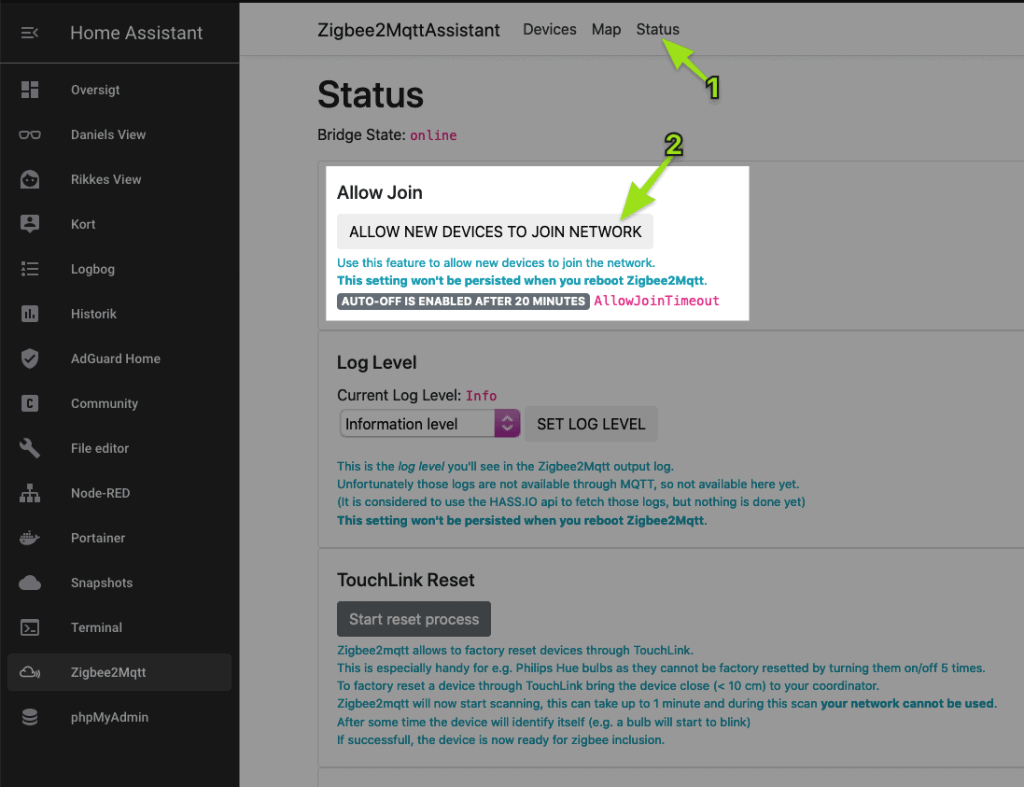The height and width of the screenshot is (787, 1024).
Task: Click the AdGuard Home shield icon
Action: coord(29,359)
